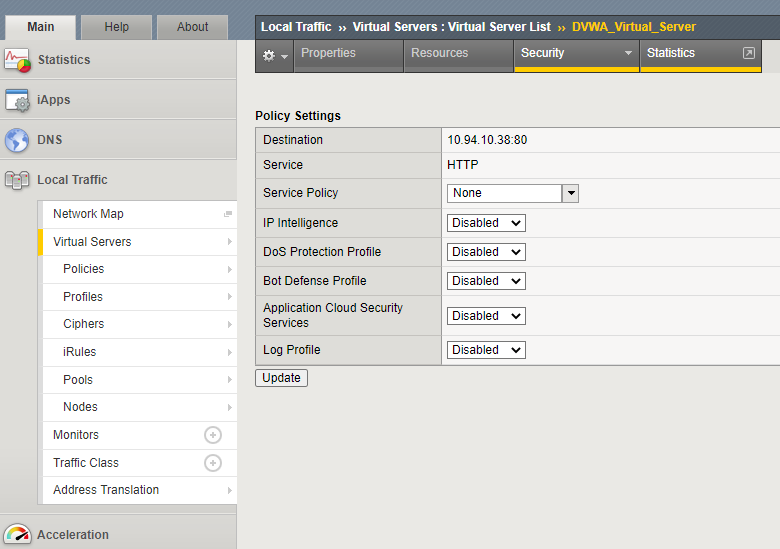Viewport: 780px width, 549px height.
Task: Click the HTTP service value
Action: tap(463, 165)
